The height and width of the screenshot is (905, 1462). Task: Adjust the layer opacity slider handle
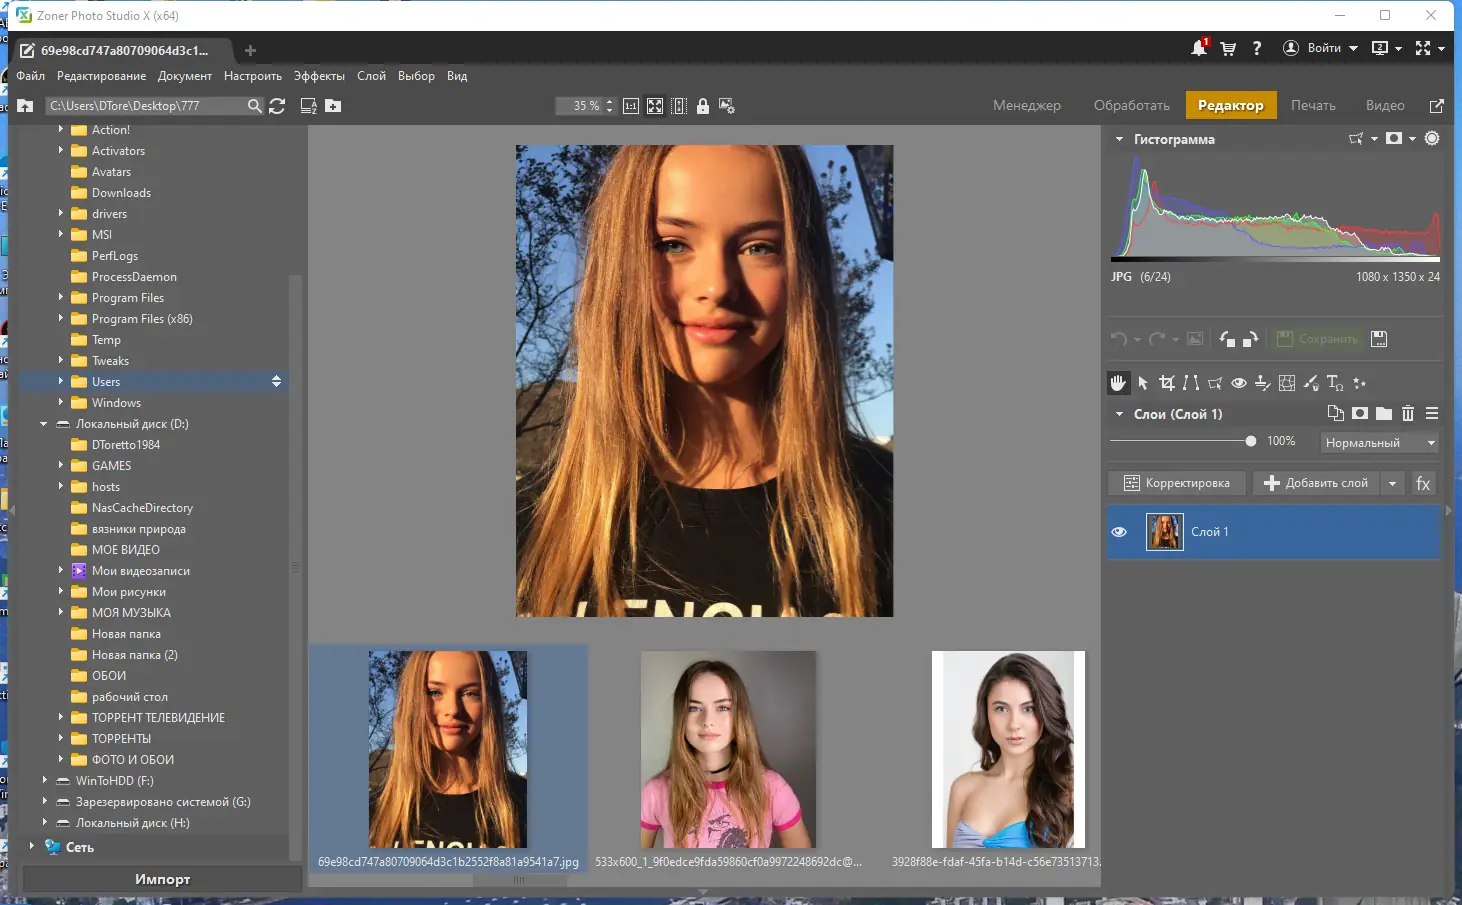pyautogui.click(x=1251, y=441)
